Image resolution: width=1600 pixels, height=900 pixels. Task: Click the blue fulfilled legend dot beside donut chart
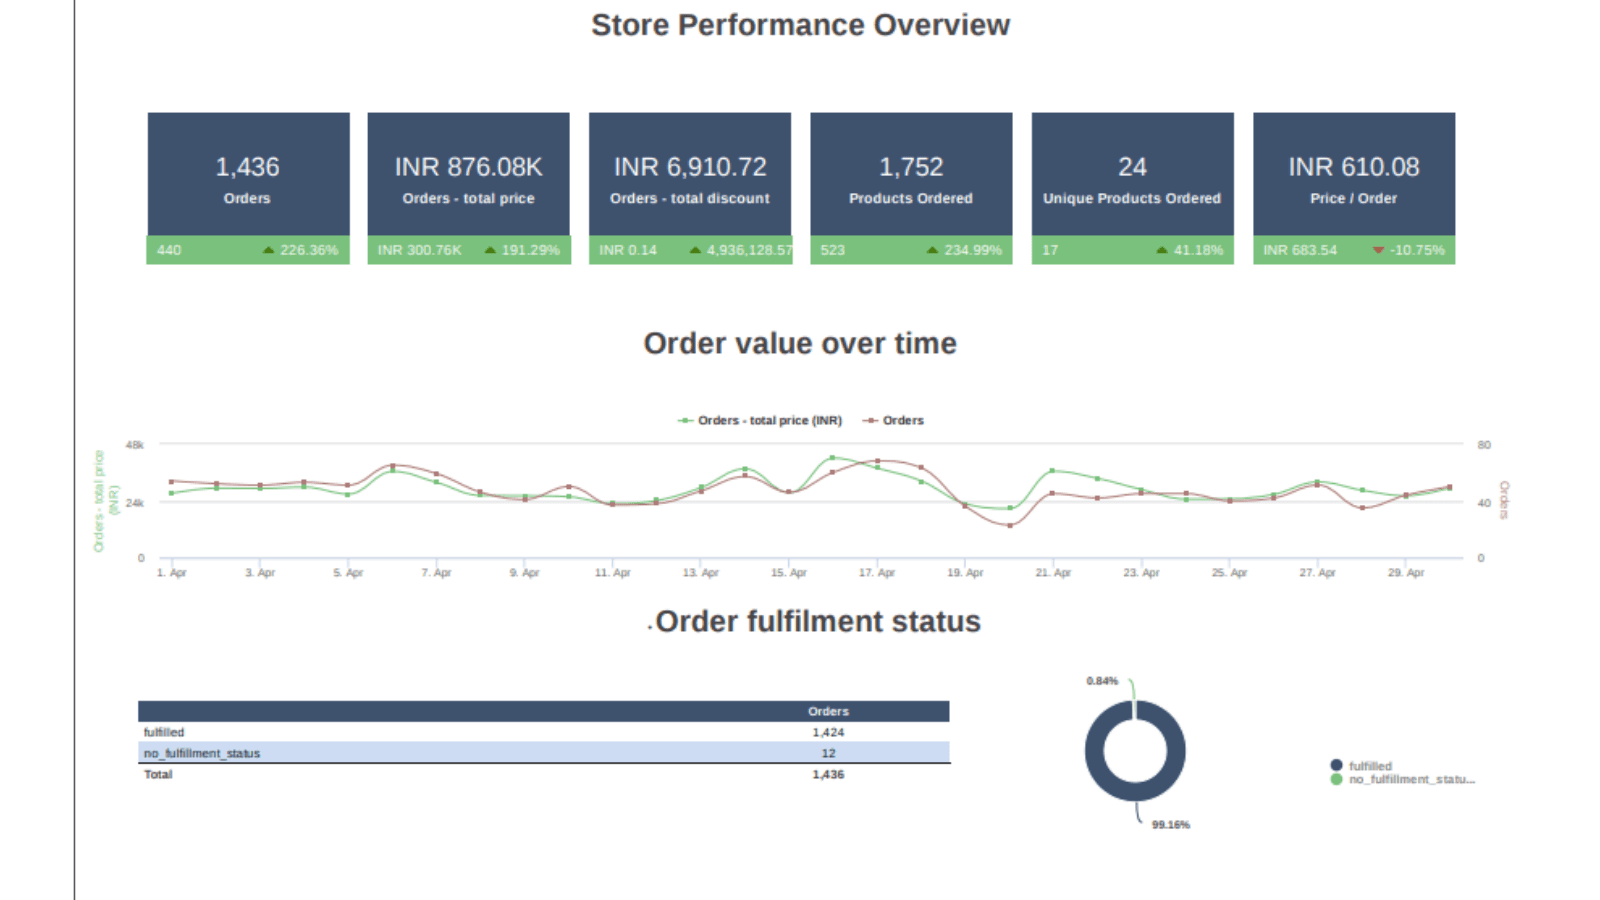(1334, 765)
